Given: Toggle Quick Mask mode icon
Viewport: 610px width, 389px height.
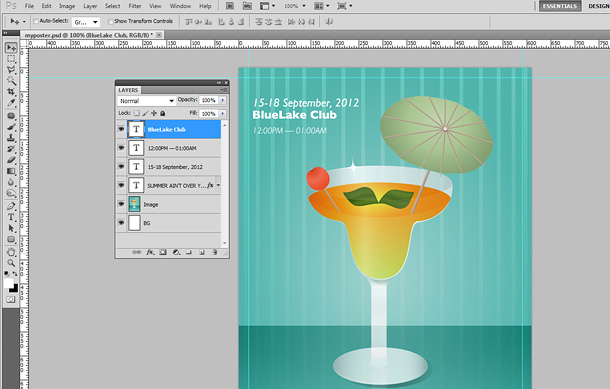Looking at the screenshot, I should pos(11,300).
